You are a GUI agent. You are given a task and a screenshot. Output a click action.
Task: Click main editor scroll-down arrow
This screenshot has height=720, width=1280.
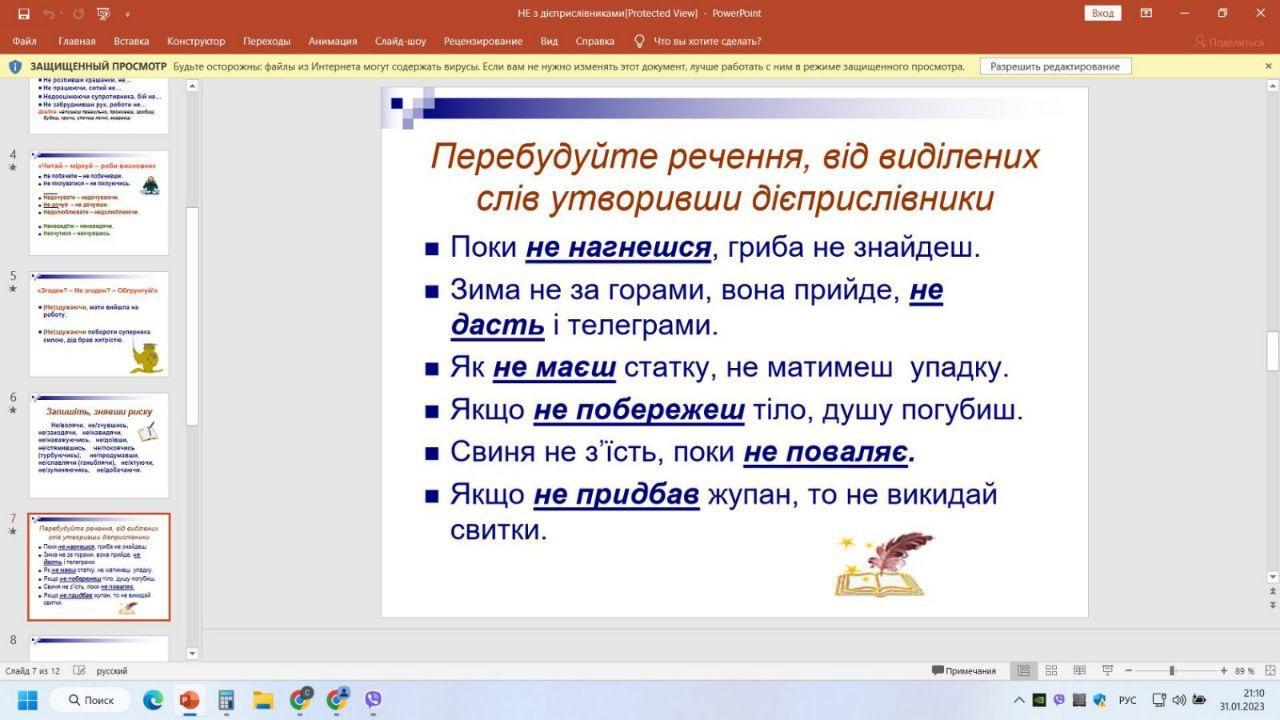pos(1272,577)
